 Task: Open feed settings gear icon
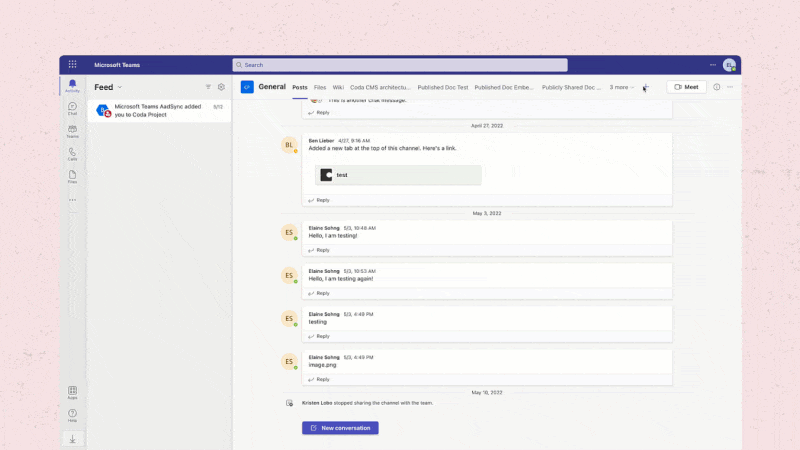[221, 87]
